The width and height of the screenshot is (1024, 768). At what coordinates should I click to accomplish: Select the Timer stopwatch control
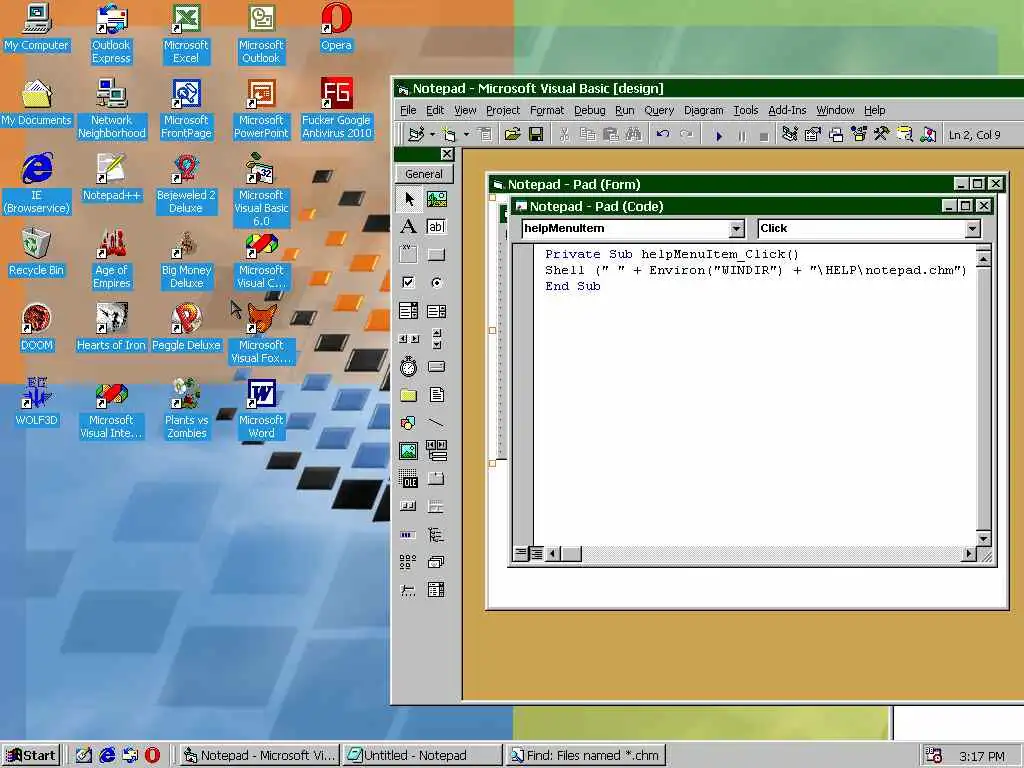tap(409, 366)
